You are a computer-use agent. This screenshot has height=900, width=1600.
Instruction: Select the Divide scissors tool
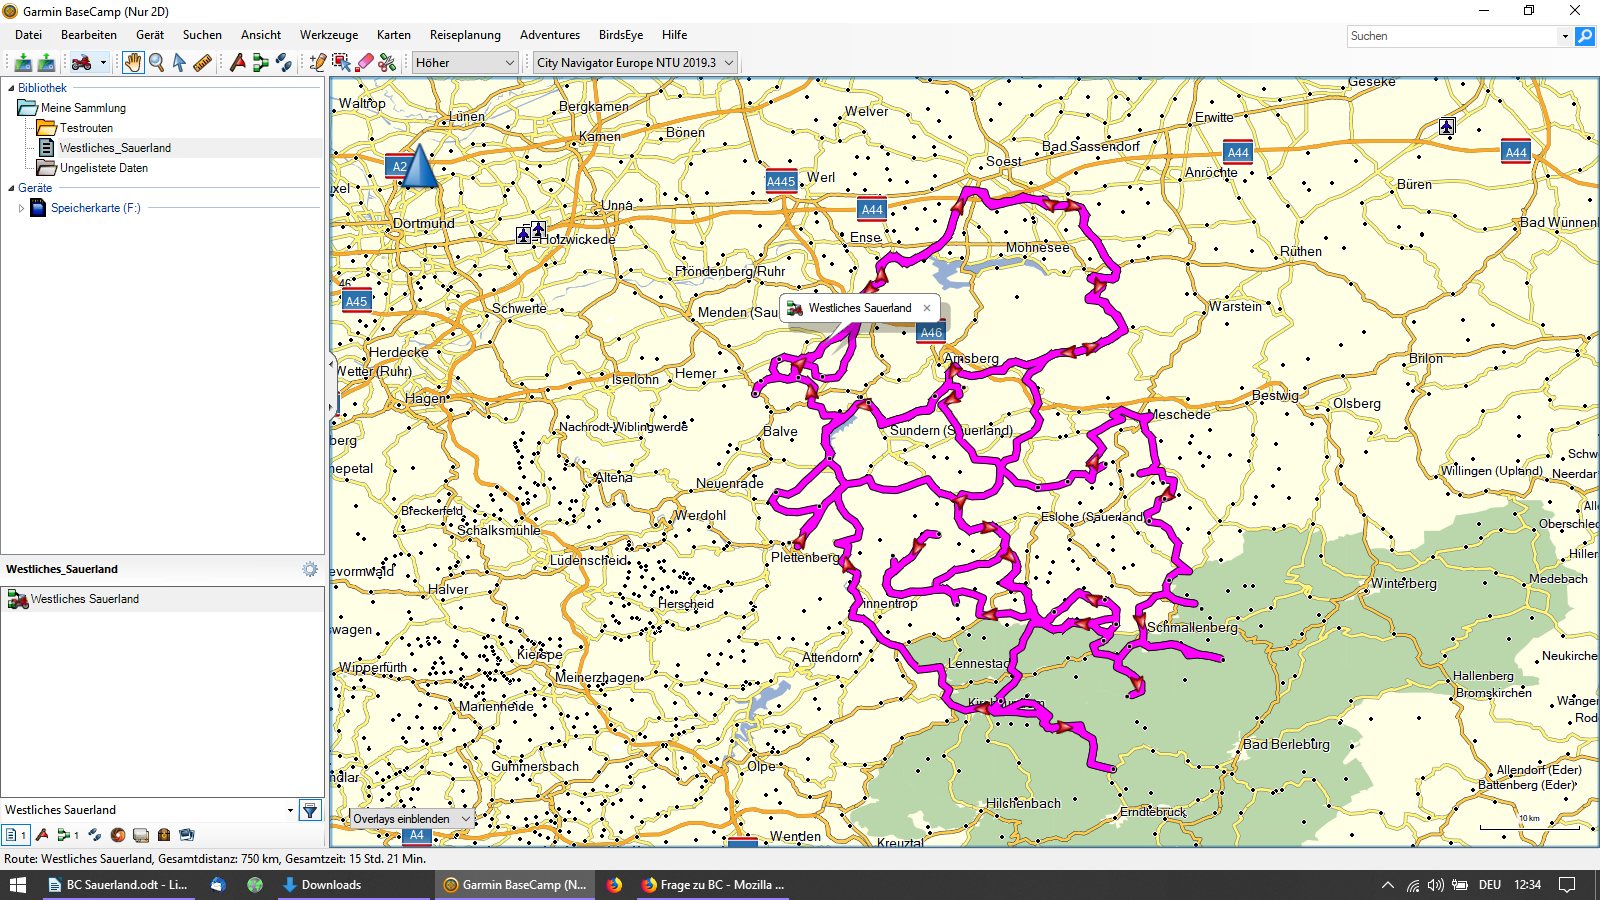(387, 63)
